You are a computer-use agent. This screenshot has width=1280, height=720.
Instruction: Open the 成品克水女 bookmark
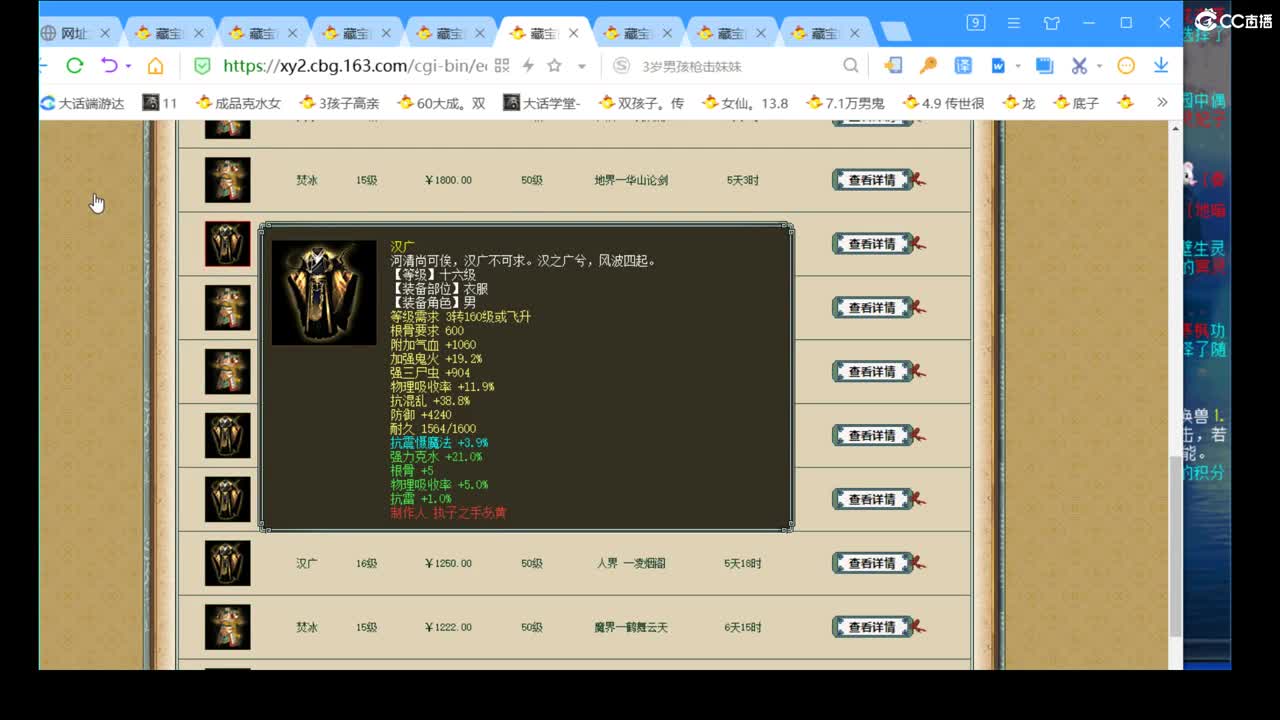click(239, 102)
